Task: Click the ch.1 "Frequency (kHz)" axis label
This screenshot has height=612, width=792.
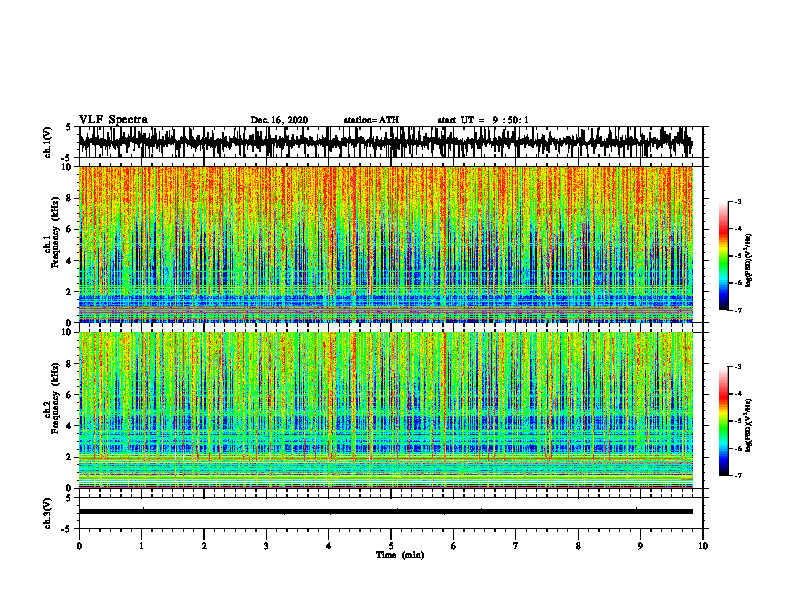Action: 56,232
